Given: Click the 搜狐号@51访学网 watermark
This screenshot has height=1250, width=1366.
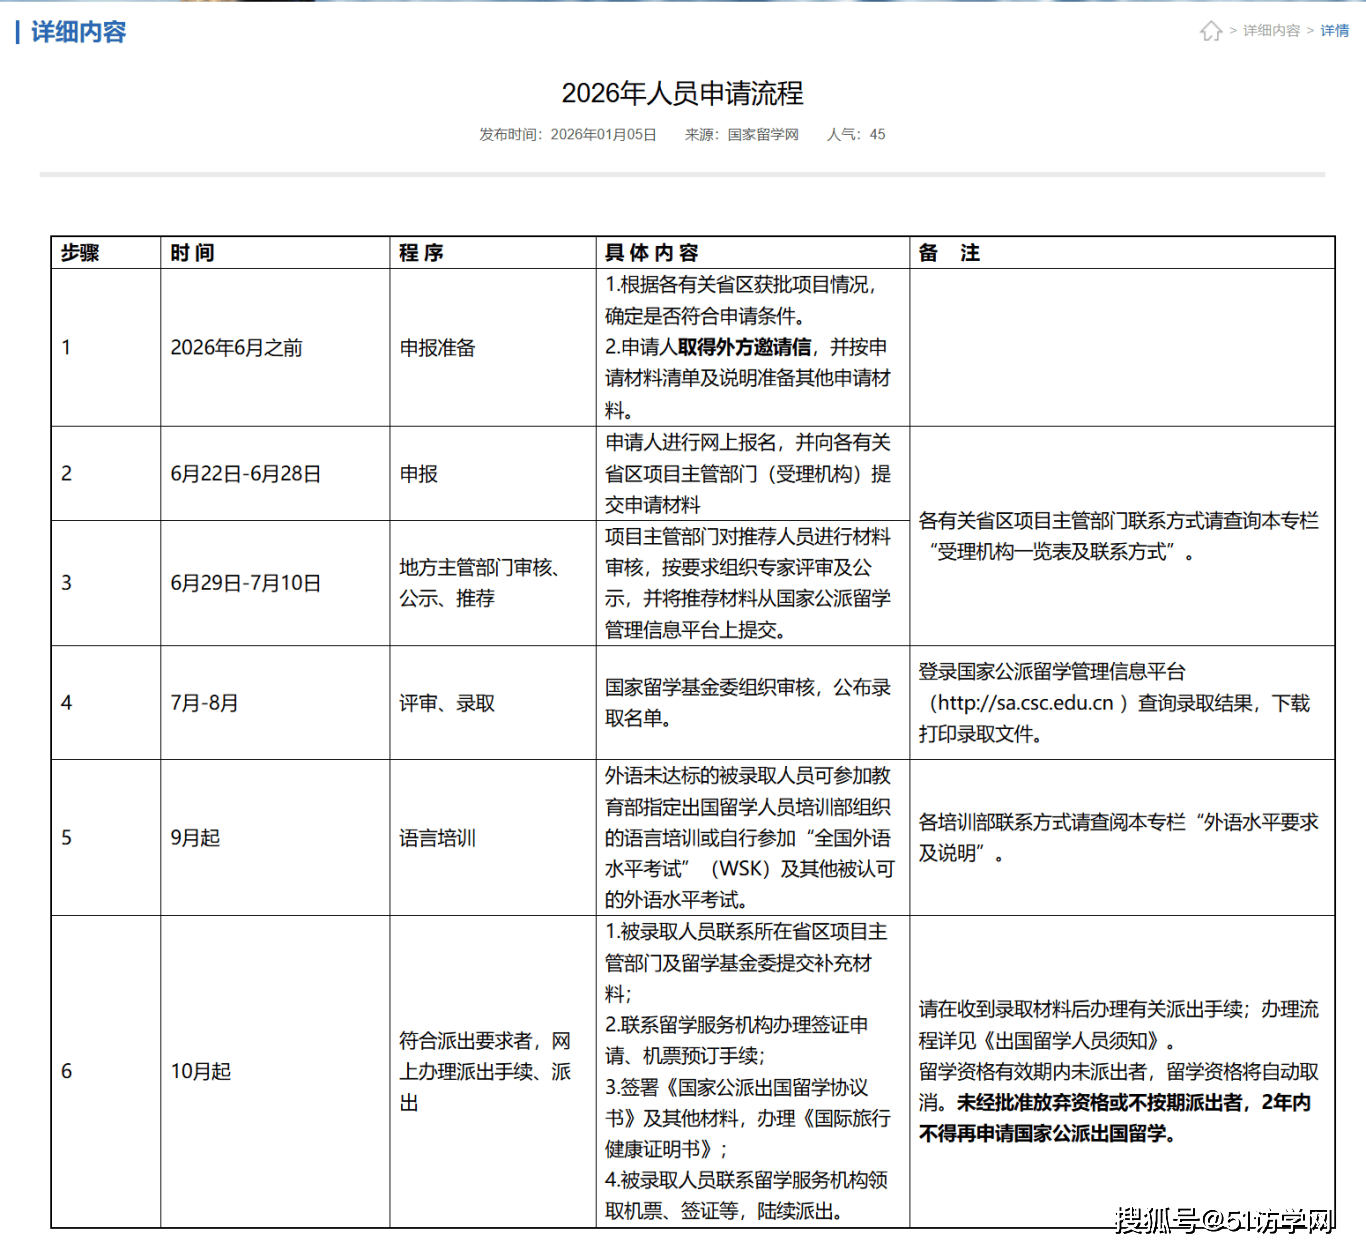Looking at the screenshot, I should pos(1224,1220).
